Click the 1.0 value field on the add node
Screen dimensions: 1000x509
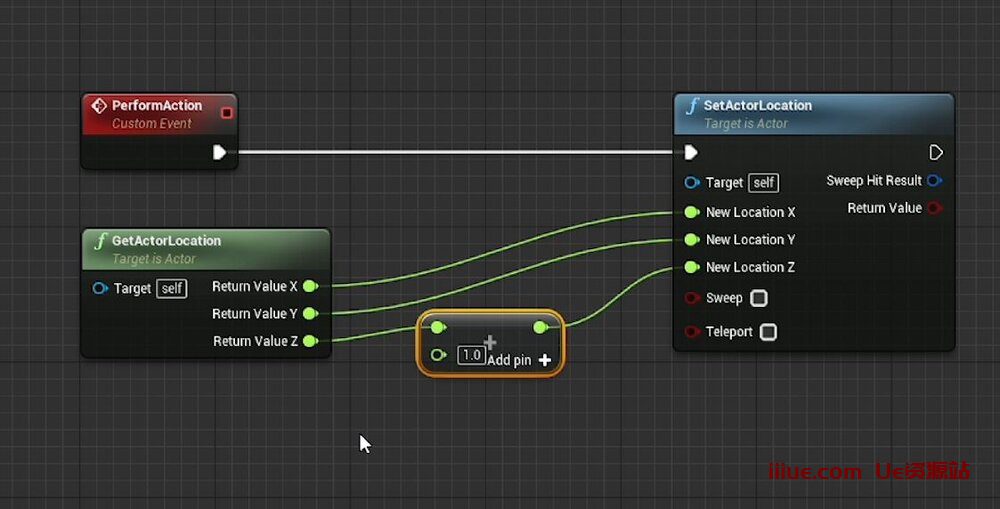tap(471, 355)
